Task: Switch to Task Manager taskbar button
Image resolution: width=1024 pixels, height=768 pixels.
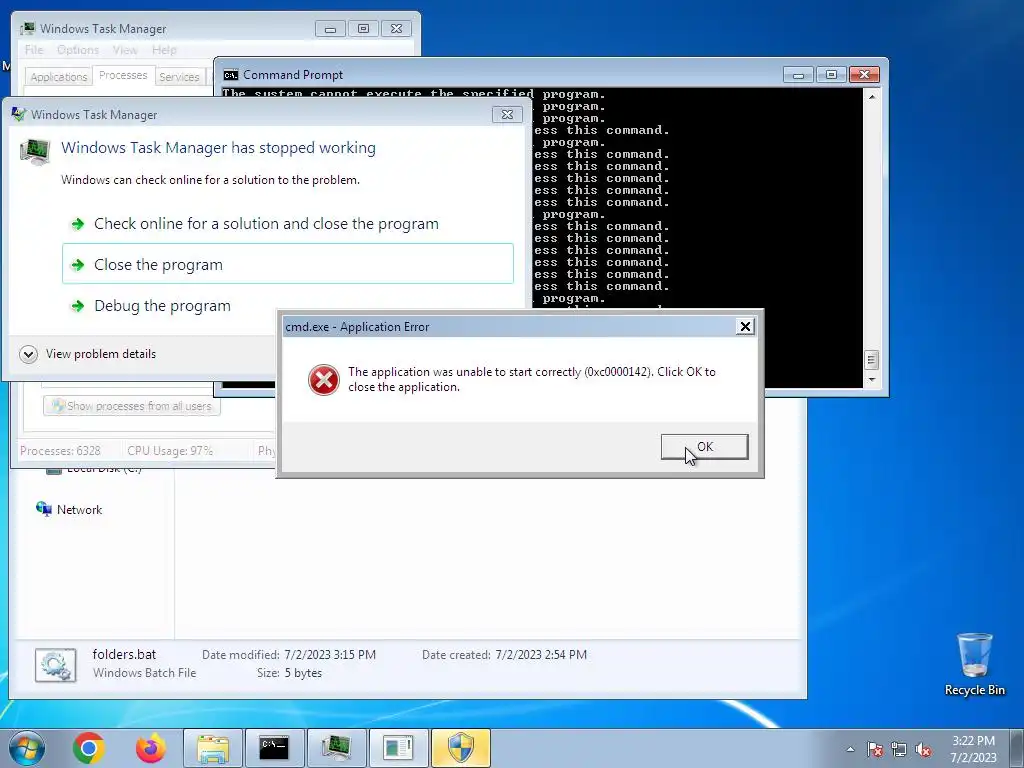Action: coord(336,748)
